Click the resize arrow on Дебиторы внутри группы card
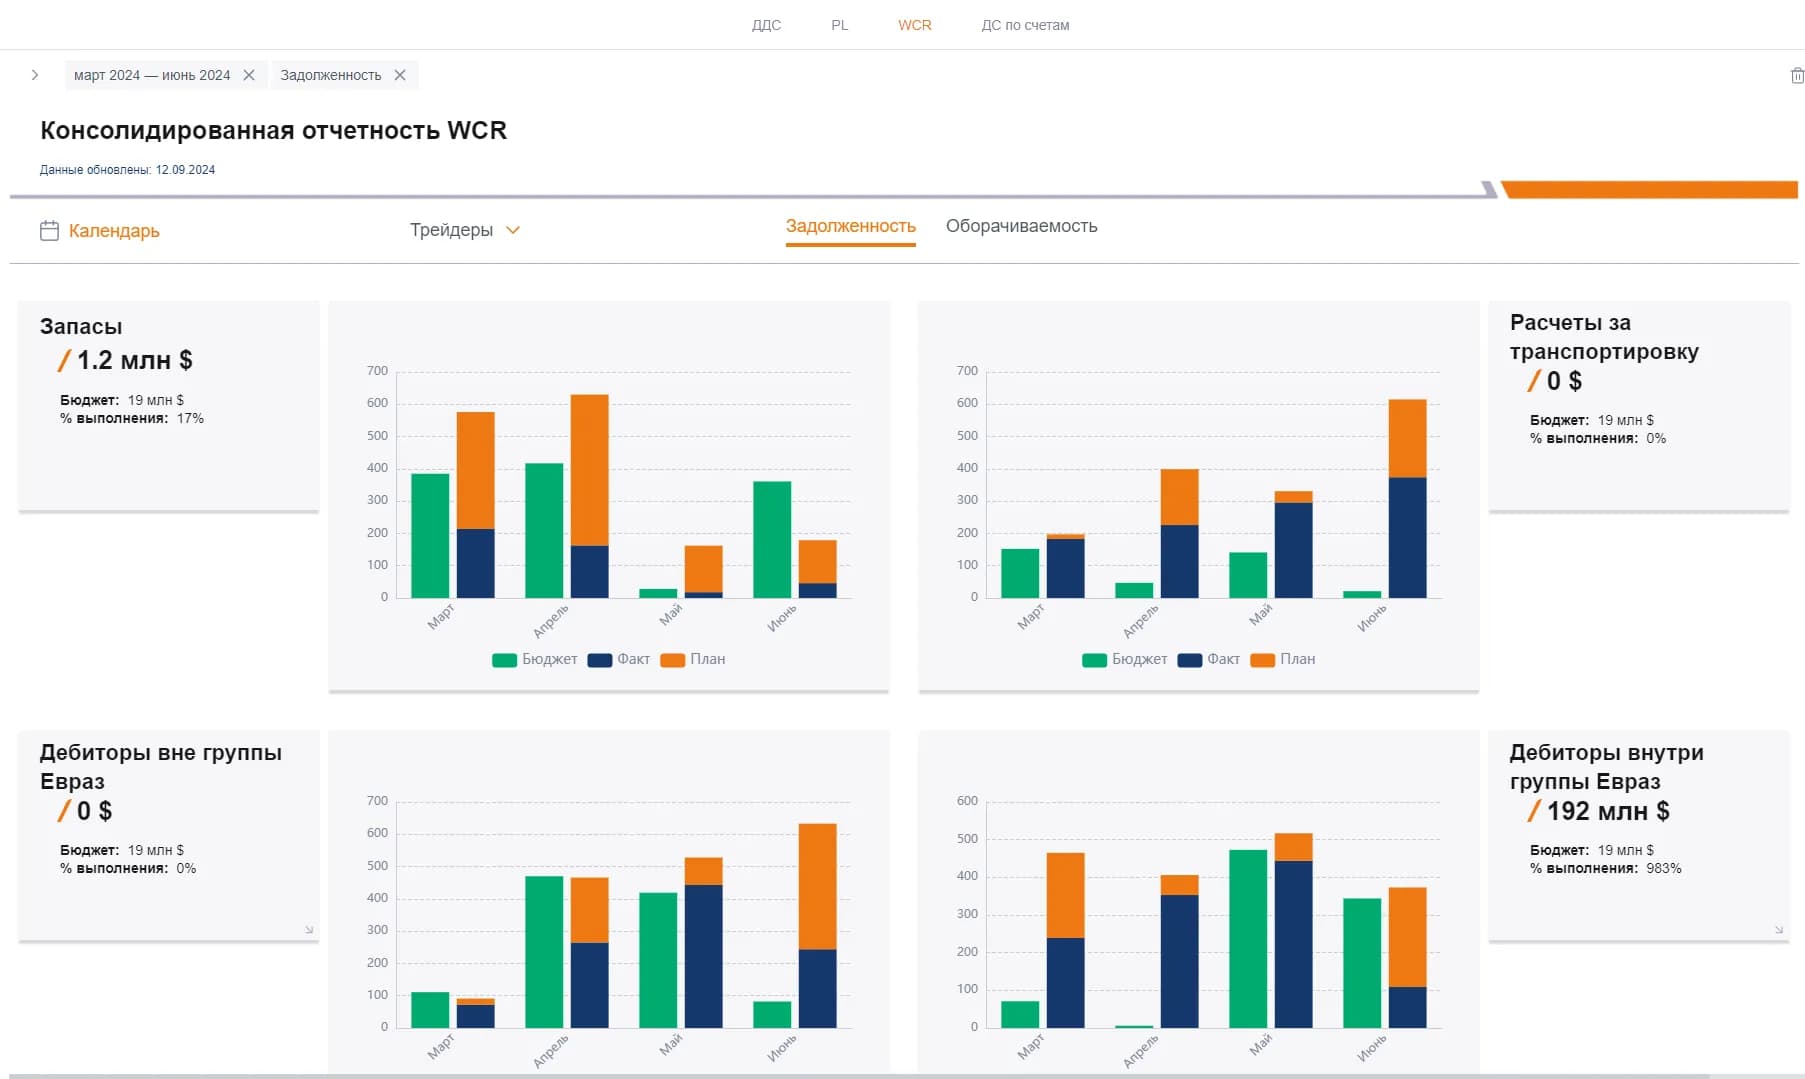Viewport: 1805px width, 1079px height. (x=1779, y=930)
